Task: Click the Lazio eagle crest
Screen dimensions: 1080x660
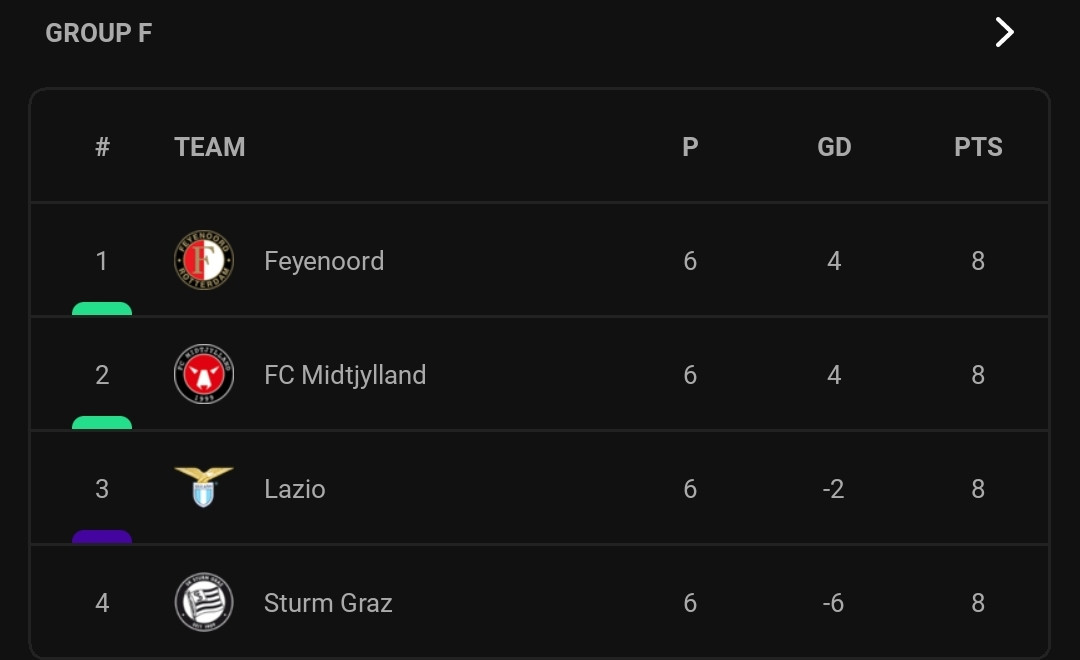Action: [x=204, y=487]
